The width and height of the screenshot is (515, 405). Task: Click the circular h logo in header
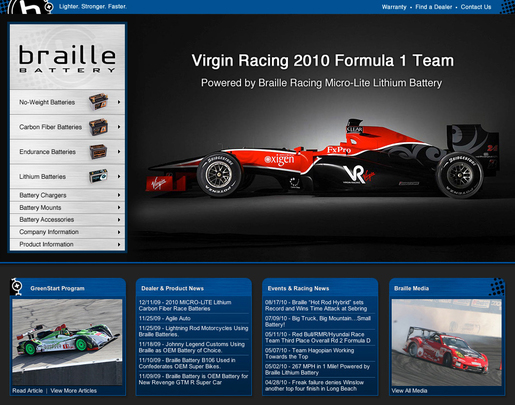(x=30, y=7)
